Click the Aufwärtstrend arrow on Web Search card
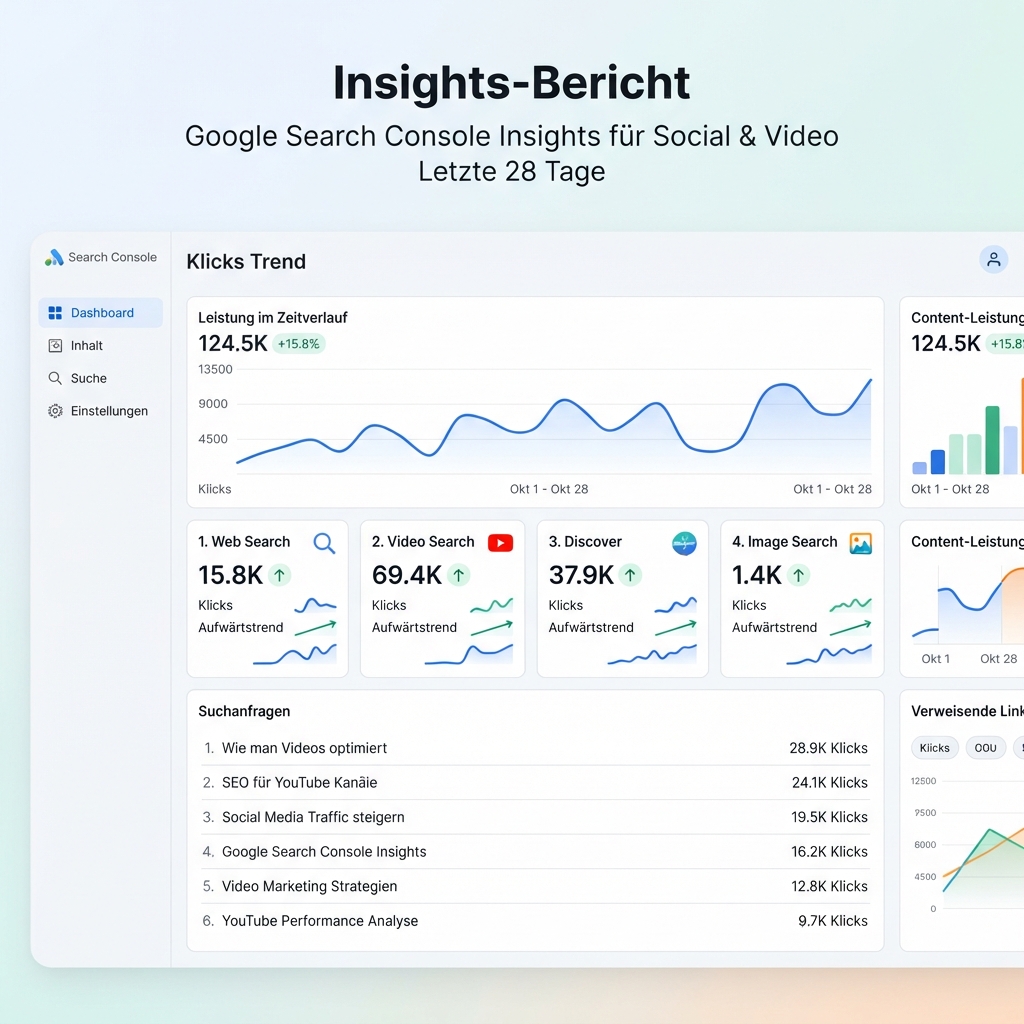 tap(315, 628)
